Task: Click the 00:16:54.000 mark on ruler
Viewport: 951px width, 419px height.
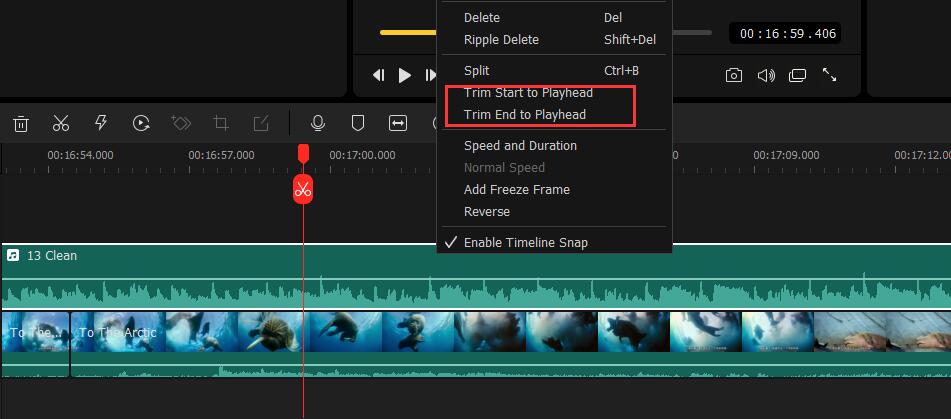Action: [80, 155]
